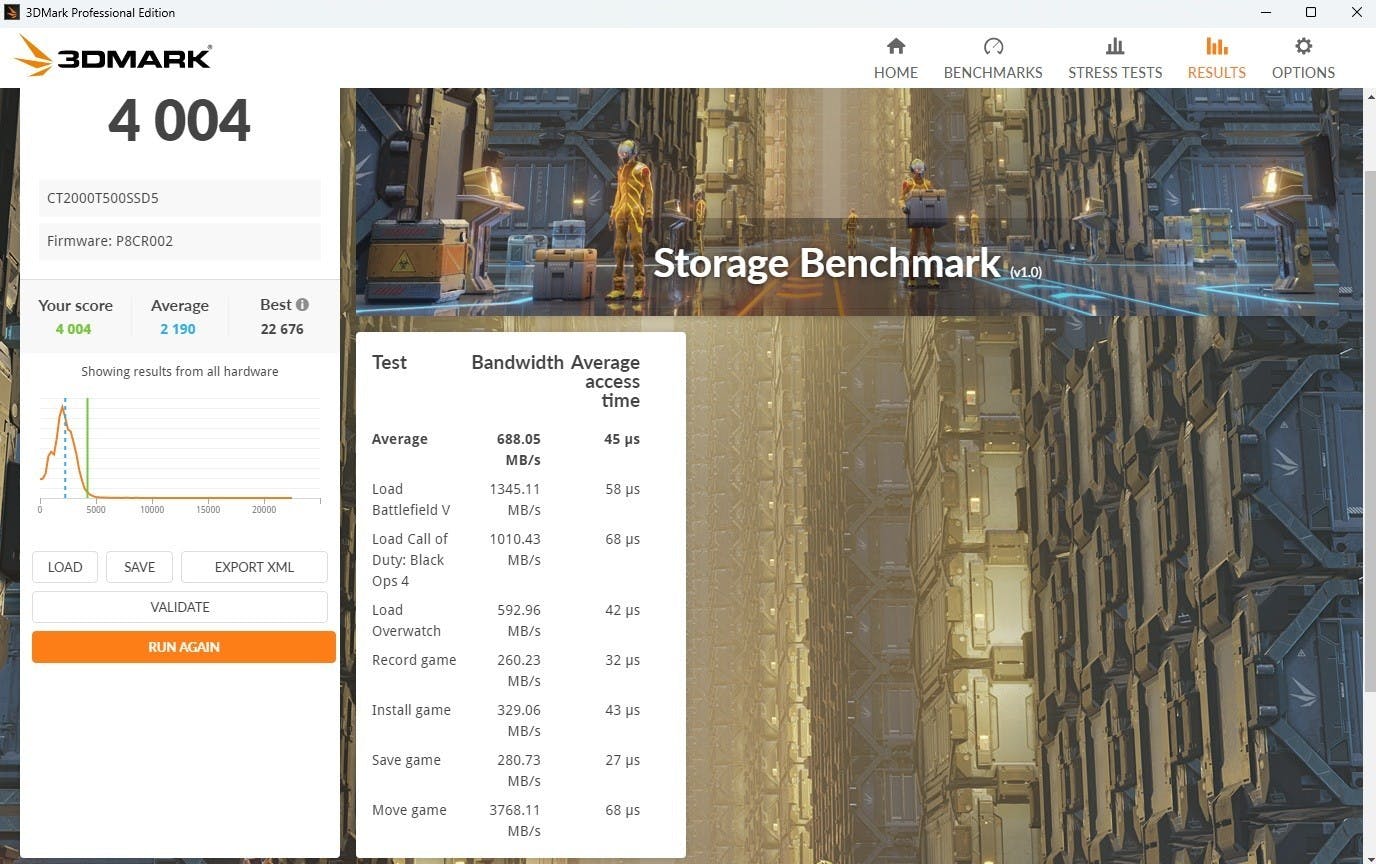
Task: Click the blue Average score 2 190
Action: 178,329
